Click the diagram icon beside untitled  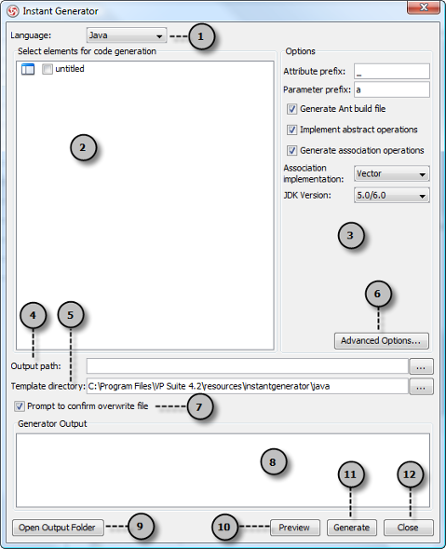click(x=28, y=69)
